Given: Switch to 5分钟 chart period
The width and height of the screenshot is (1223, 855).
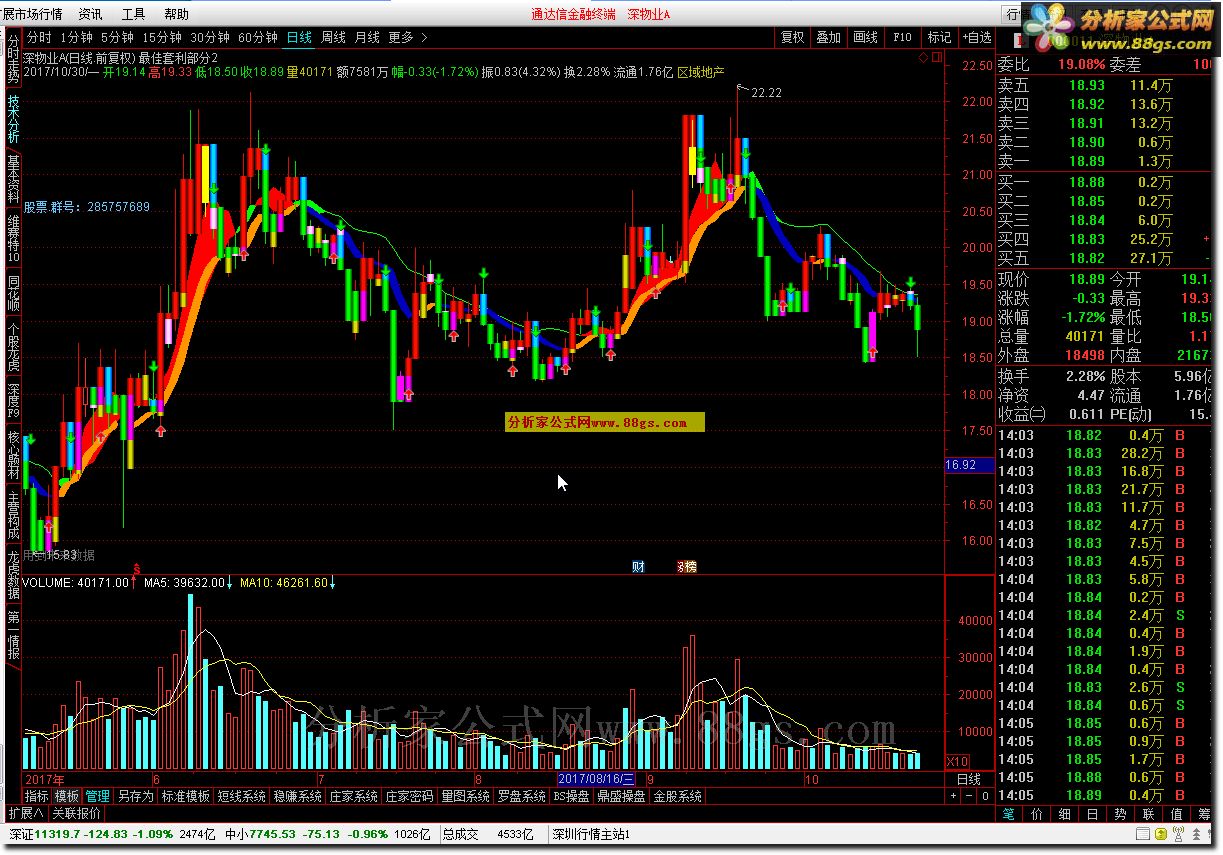Looking at the screenshot, I should (x=117, y=37).
